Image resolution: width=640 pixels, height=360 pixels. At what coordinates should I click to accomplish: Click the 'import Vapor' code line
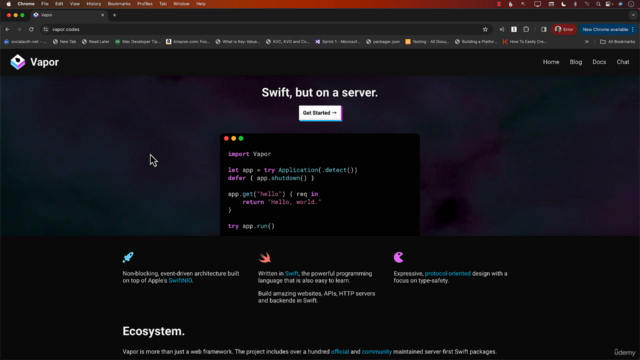point(249,154)
